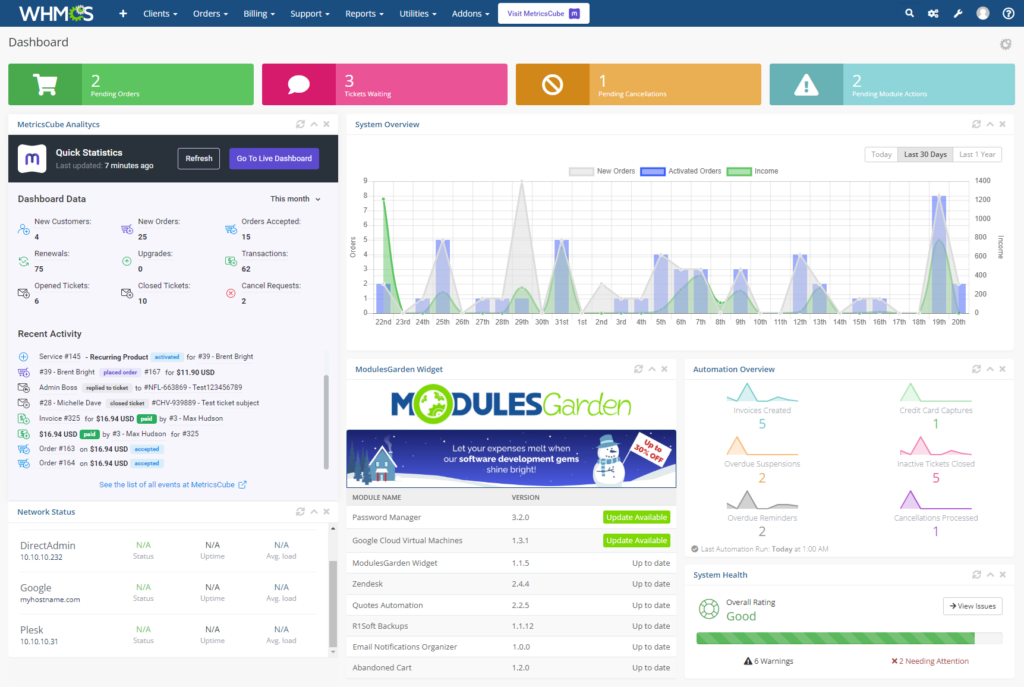The image size is (1024, 687).
Task: Collapse the Network Status widget
Action: click(x=314, y=512)
